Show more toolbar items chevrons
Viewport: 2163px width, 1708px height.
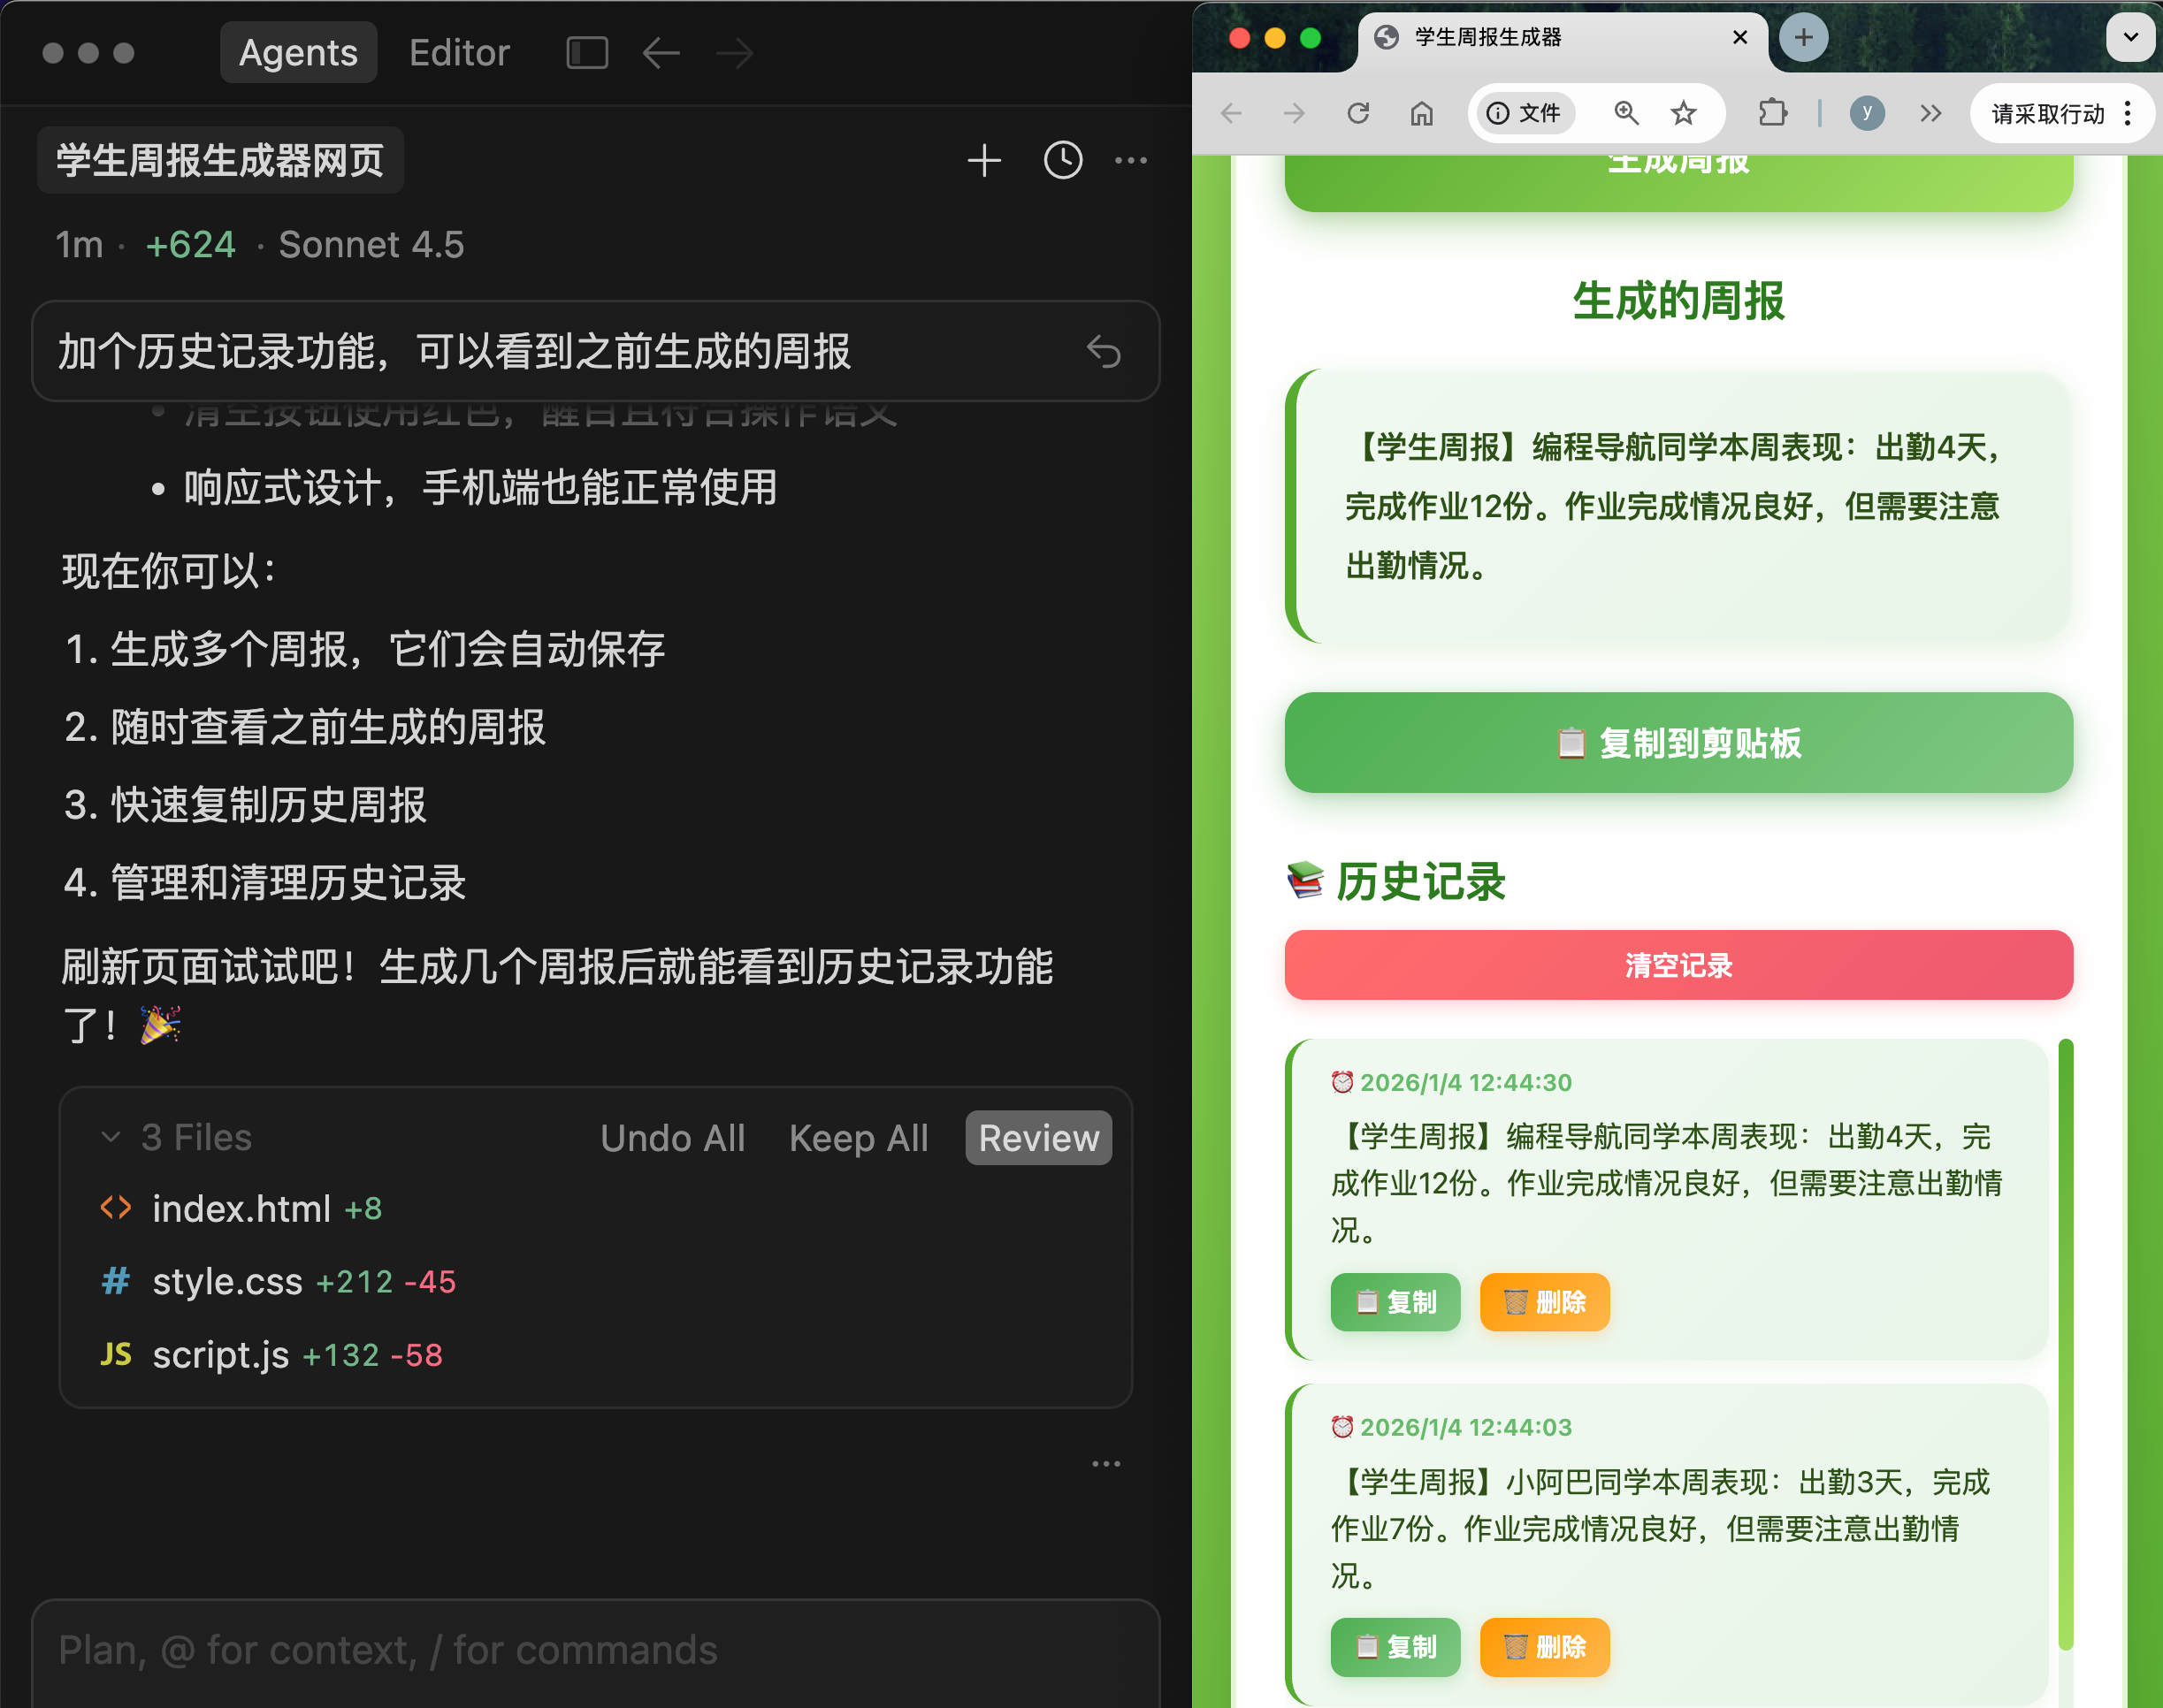(1930, 113)
